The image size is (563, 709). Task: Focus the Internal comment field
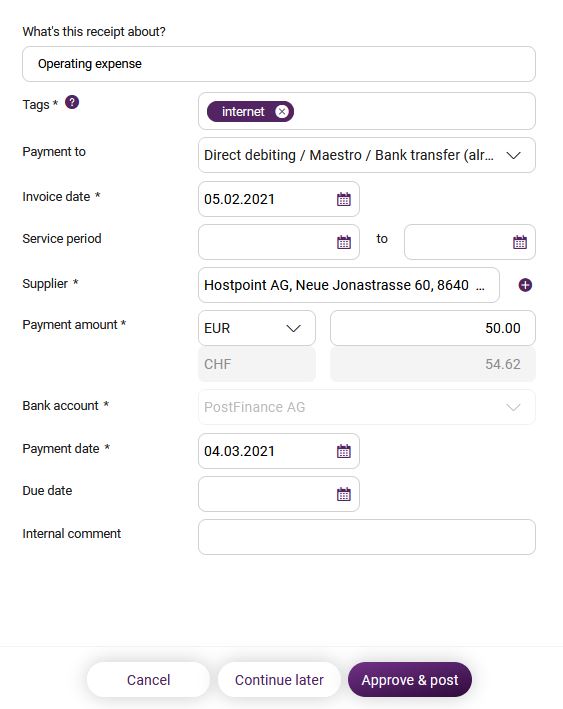pyautogui.click(x=367, y=537)
